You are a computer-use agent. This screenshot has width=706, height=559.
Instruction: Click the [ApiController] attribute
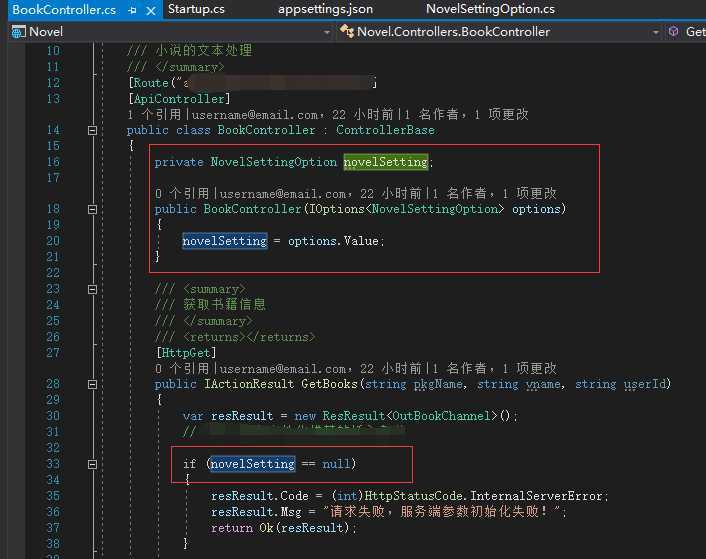(x=179, y=99)
